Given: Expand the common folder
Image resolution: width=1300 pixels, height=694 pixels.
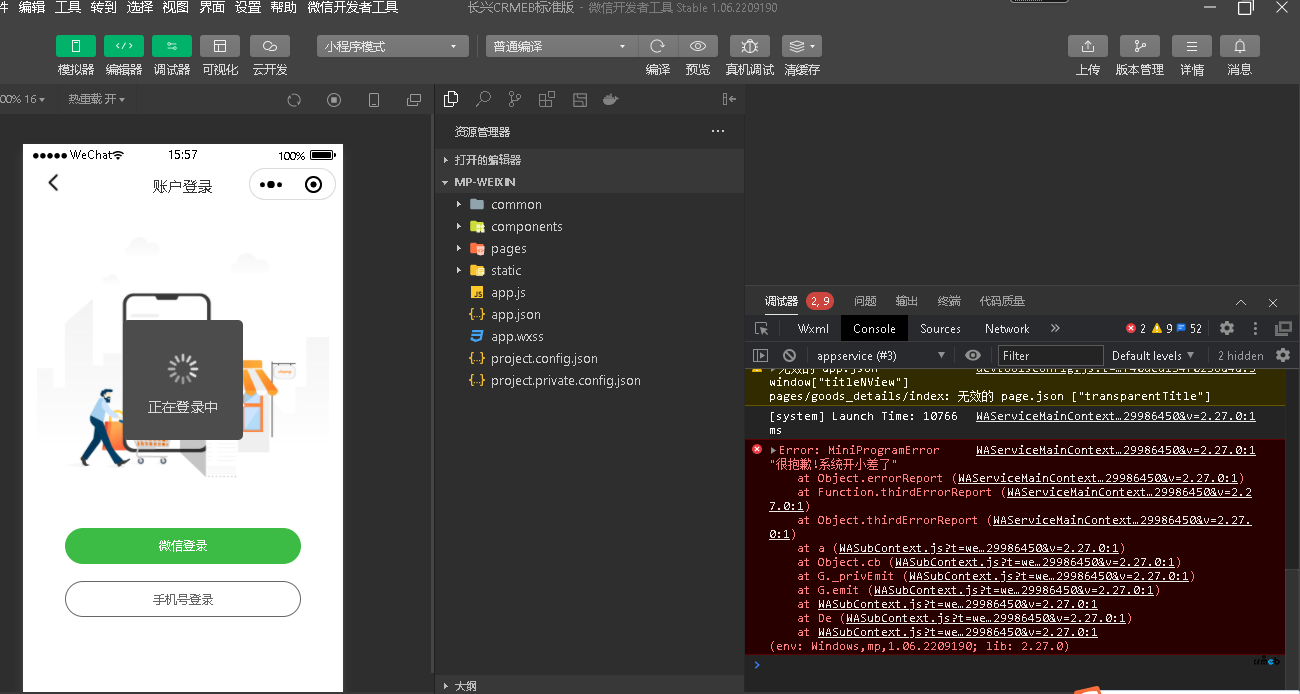Looking at the screenshot, I should click(589, 204).
